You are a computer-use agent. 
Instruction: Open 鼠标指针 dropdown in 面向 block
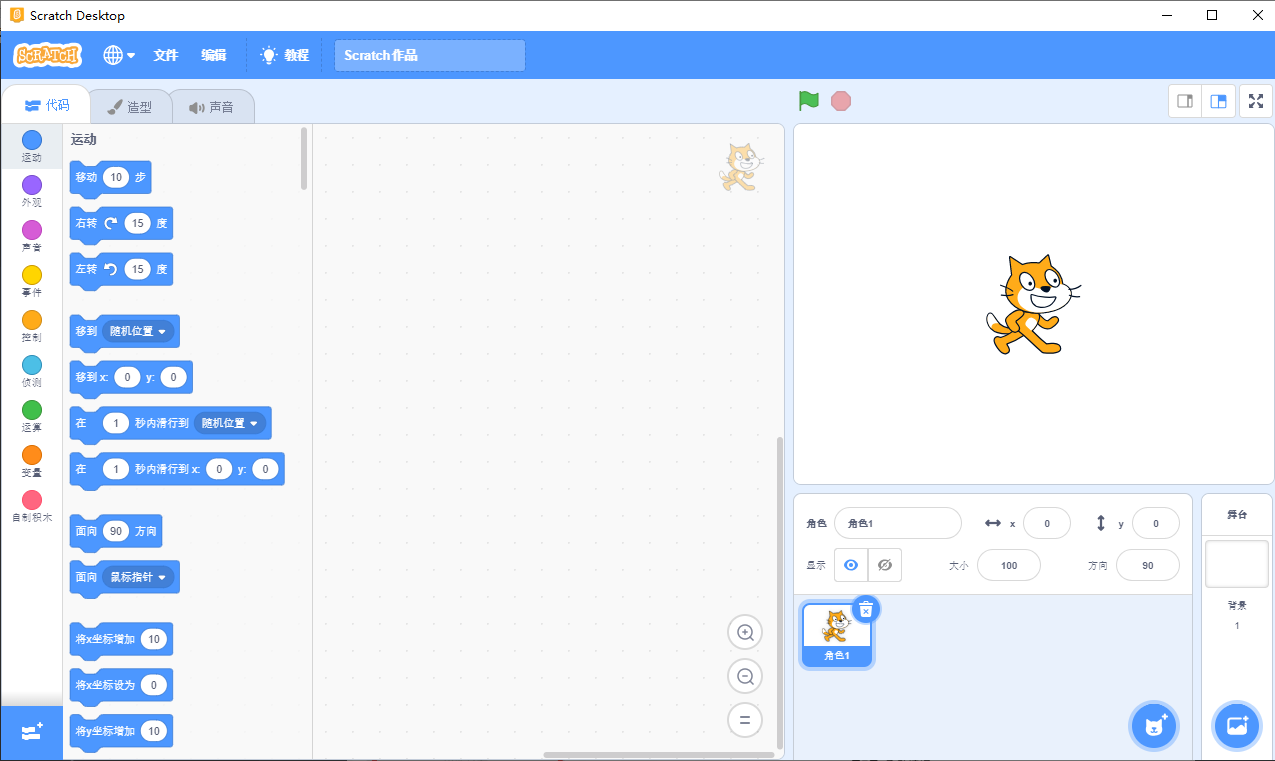[138, 577]
